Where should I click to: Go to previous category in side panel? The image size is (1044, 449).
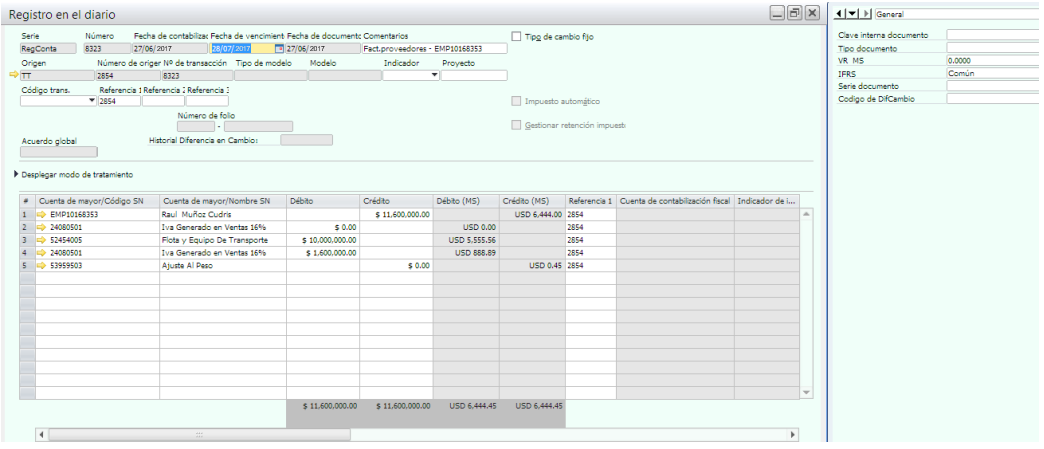pyautogui.click(x=841, y=14)
